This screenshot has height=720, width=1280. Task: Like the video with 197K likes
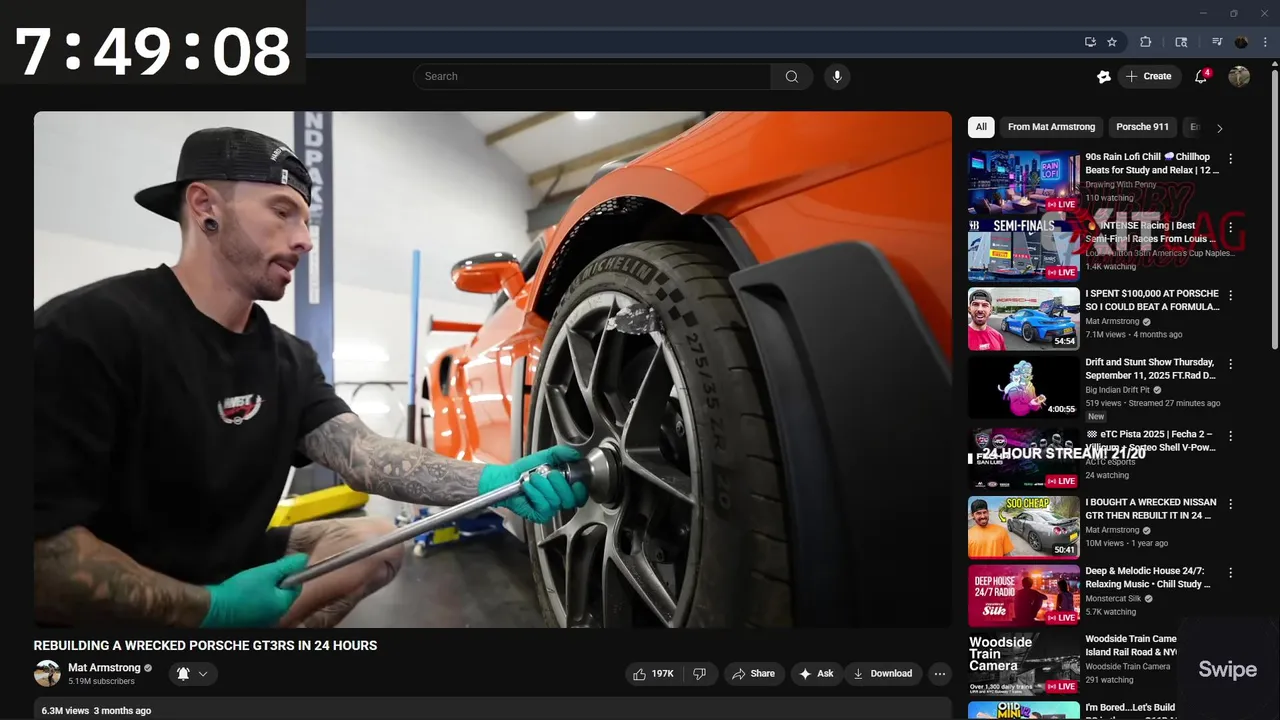click(653, 674)
